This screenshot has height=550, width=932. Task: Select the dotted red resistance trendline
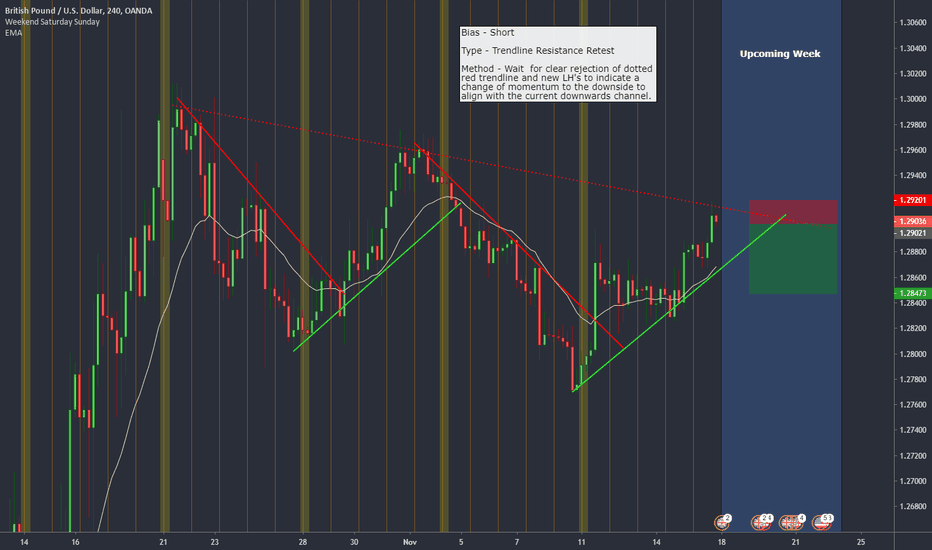pos(560,170)
